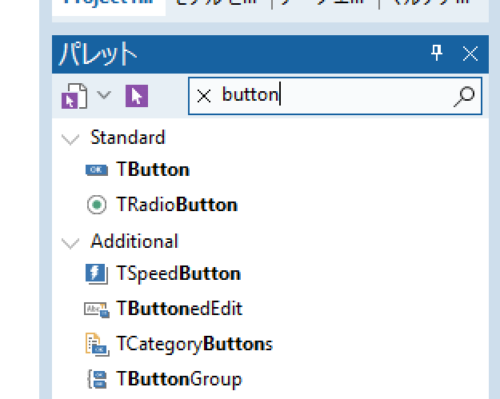This screenshot has width=500, height=399.
Task: Collapse the Additional category
Action: tap(71, 243)
